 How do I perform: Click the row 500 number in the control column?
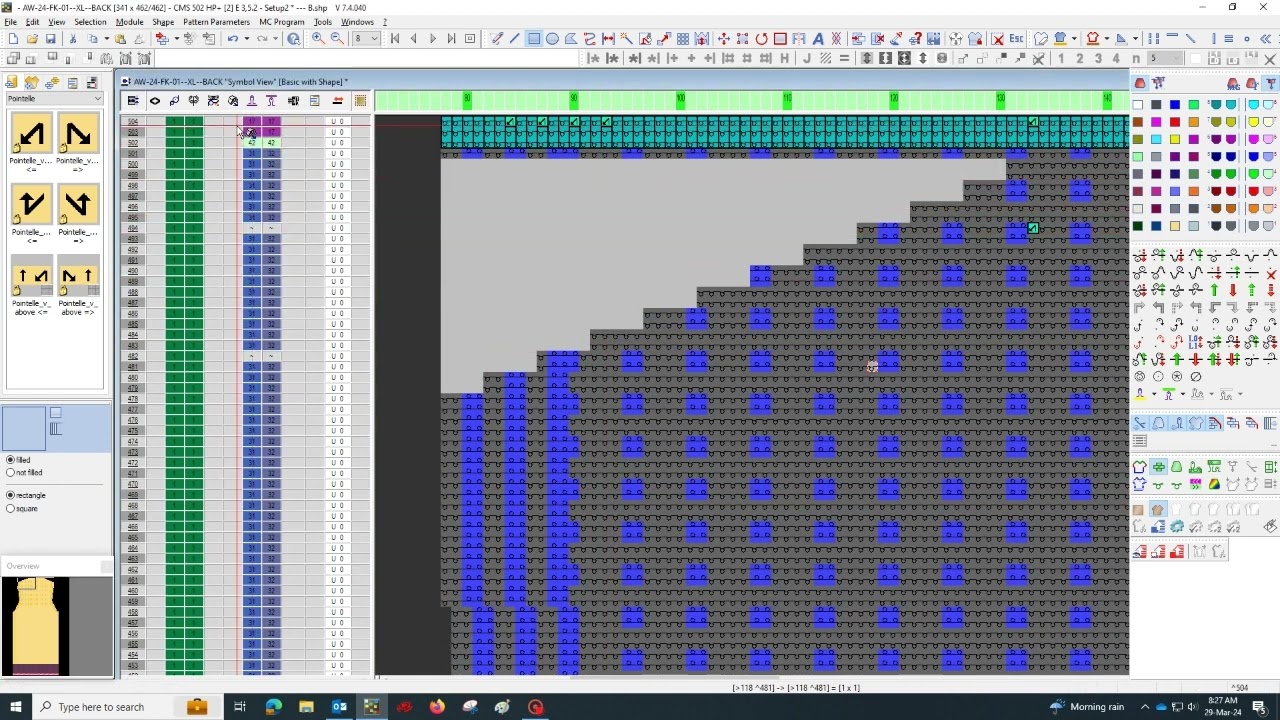click(134, 164)
